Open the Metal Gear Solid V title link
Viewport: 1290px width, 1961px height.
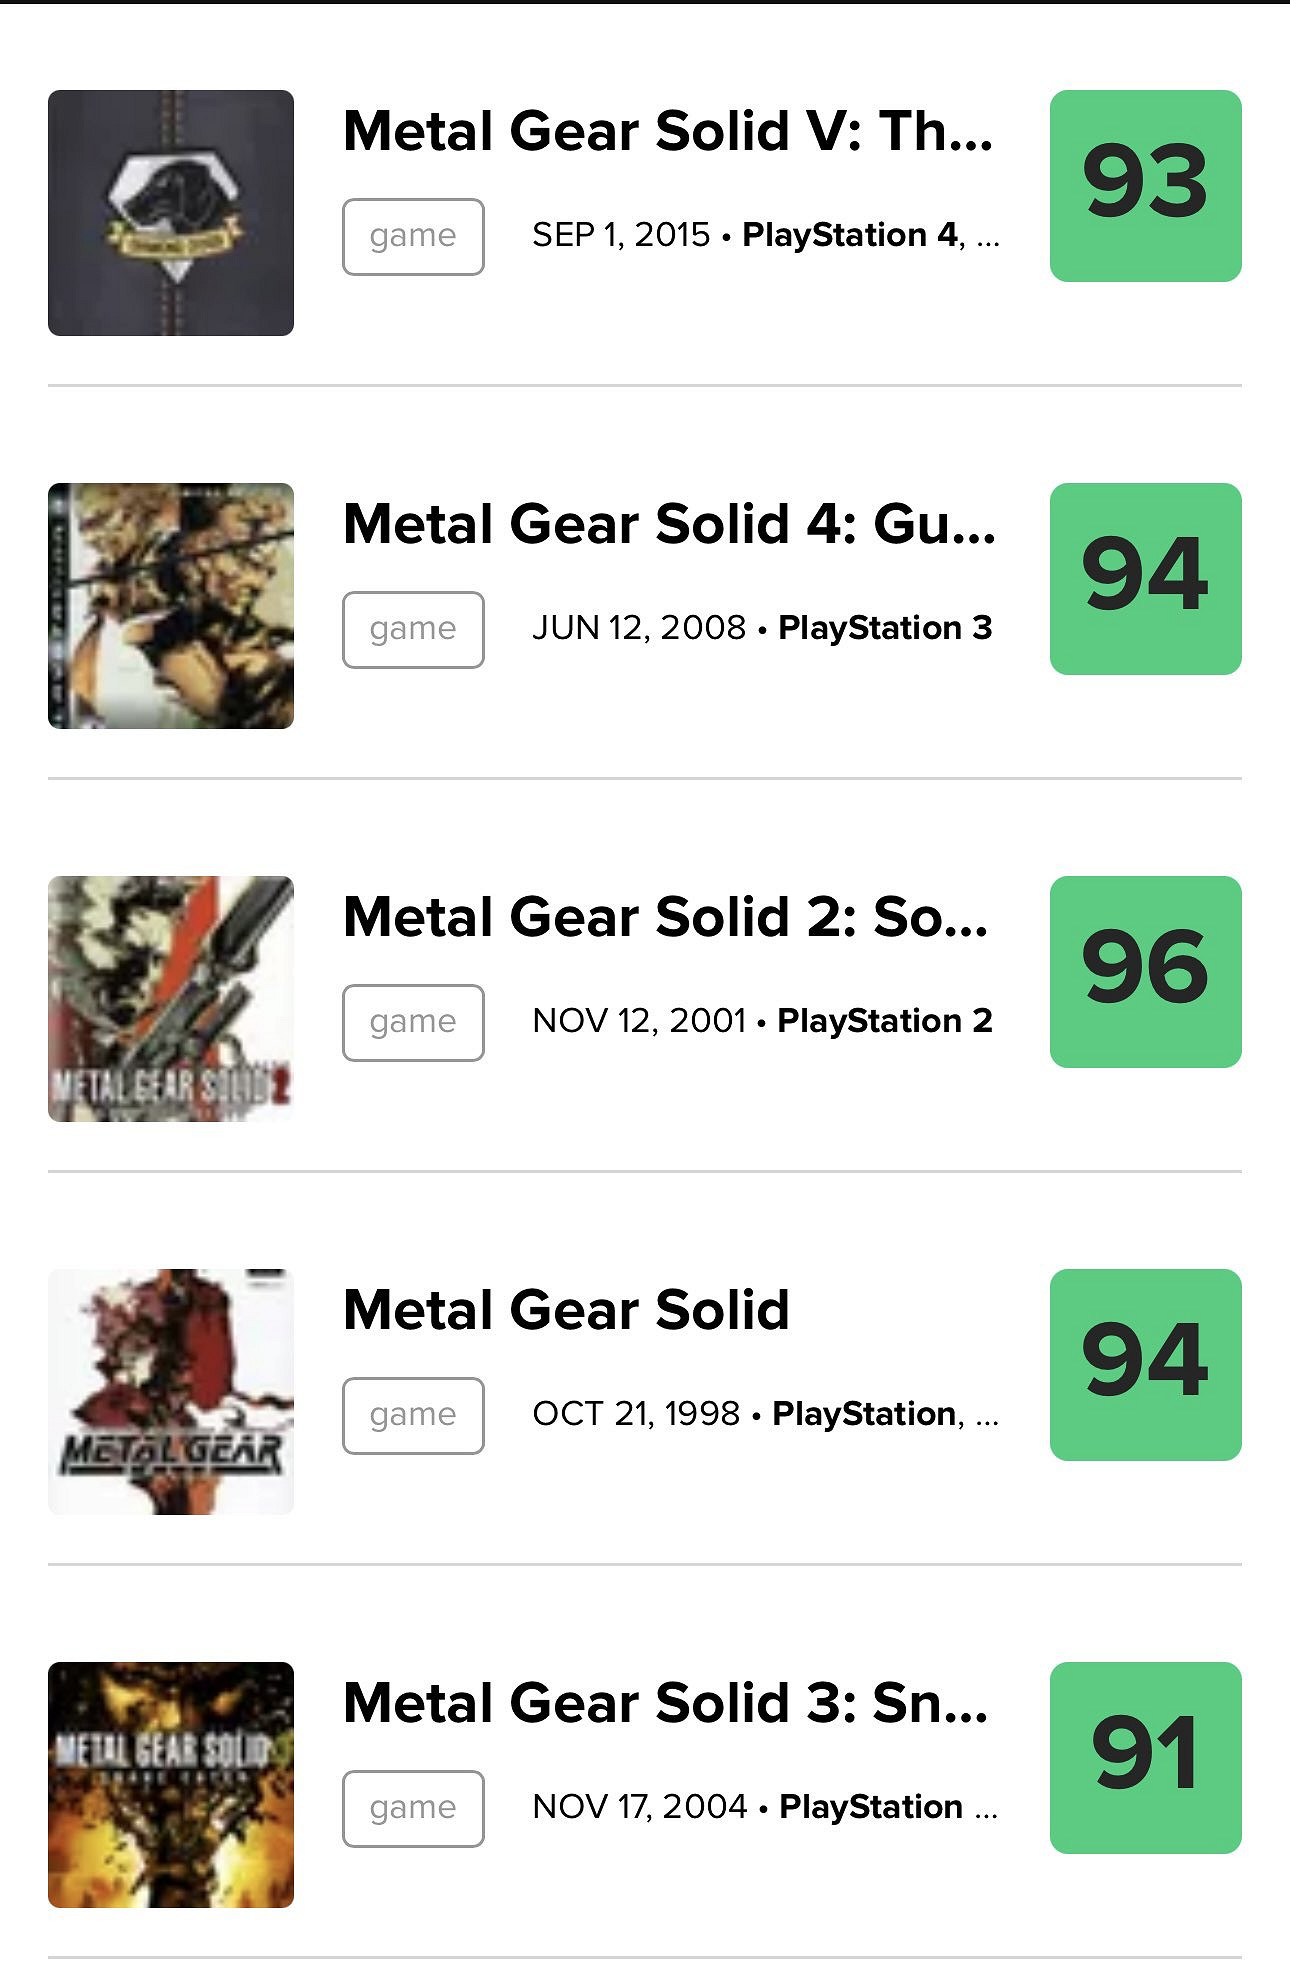668,131
